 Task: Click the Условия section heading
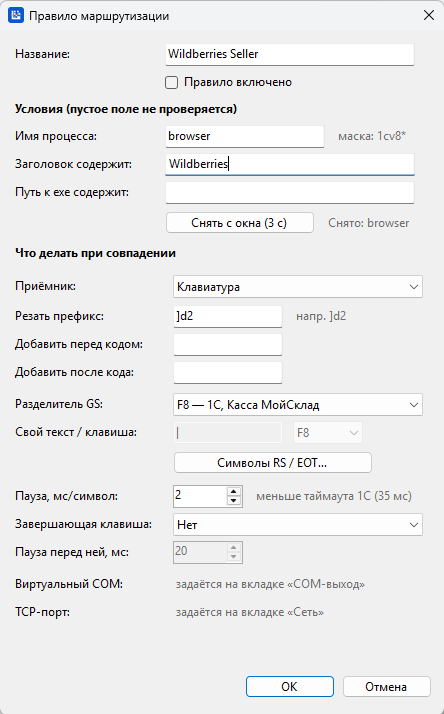[126, 109]
